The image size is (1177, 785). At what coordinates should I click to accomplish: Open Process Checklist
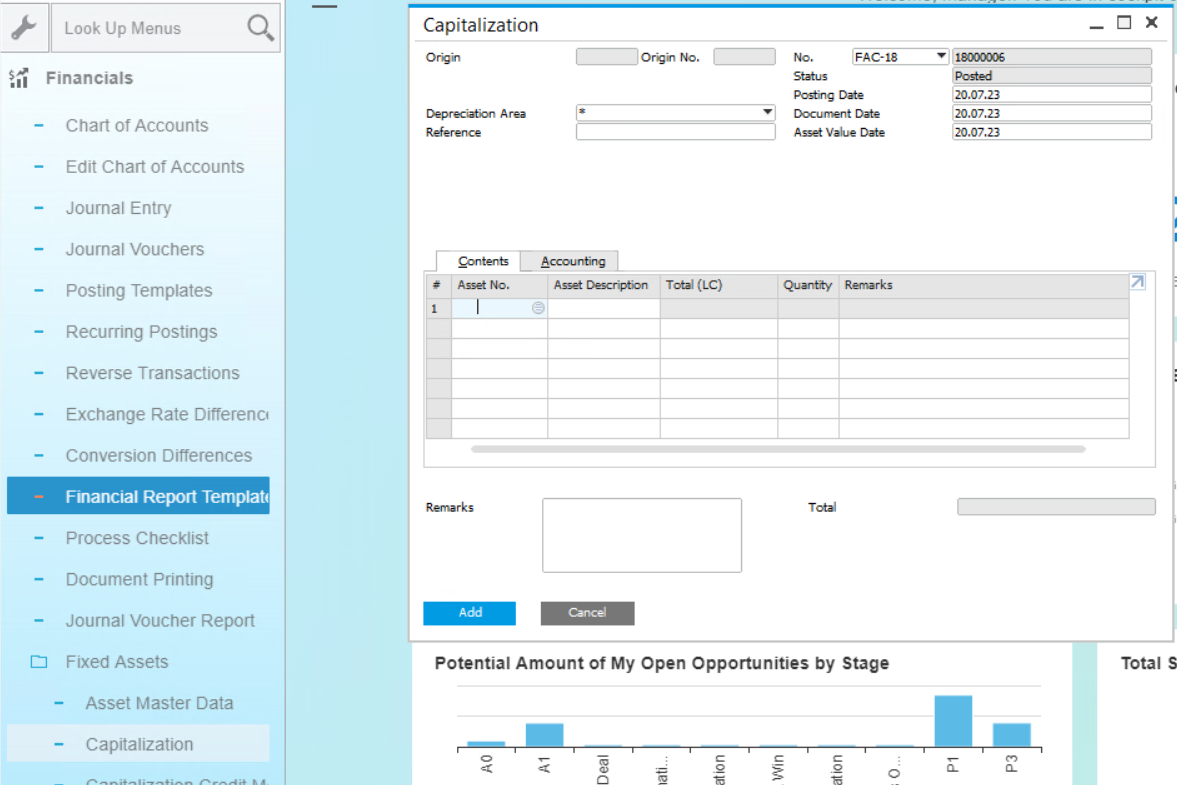click(137, 538)
